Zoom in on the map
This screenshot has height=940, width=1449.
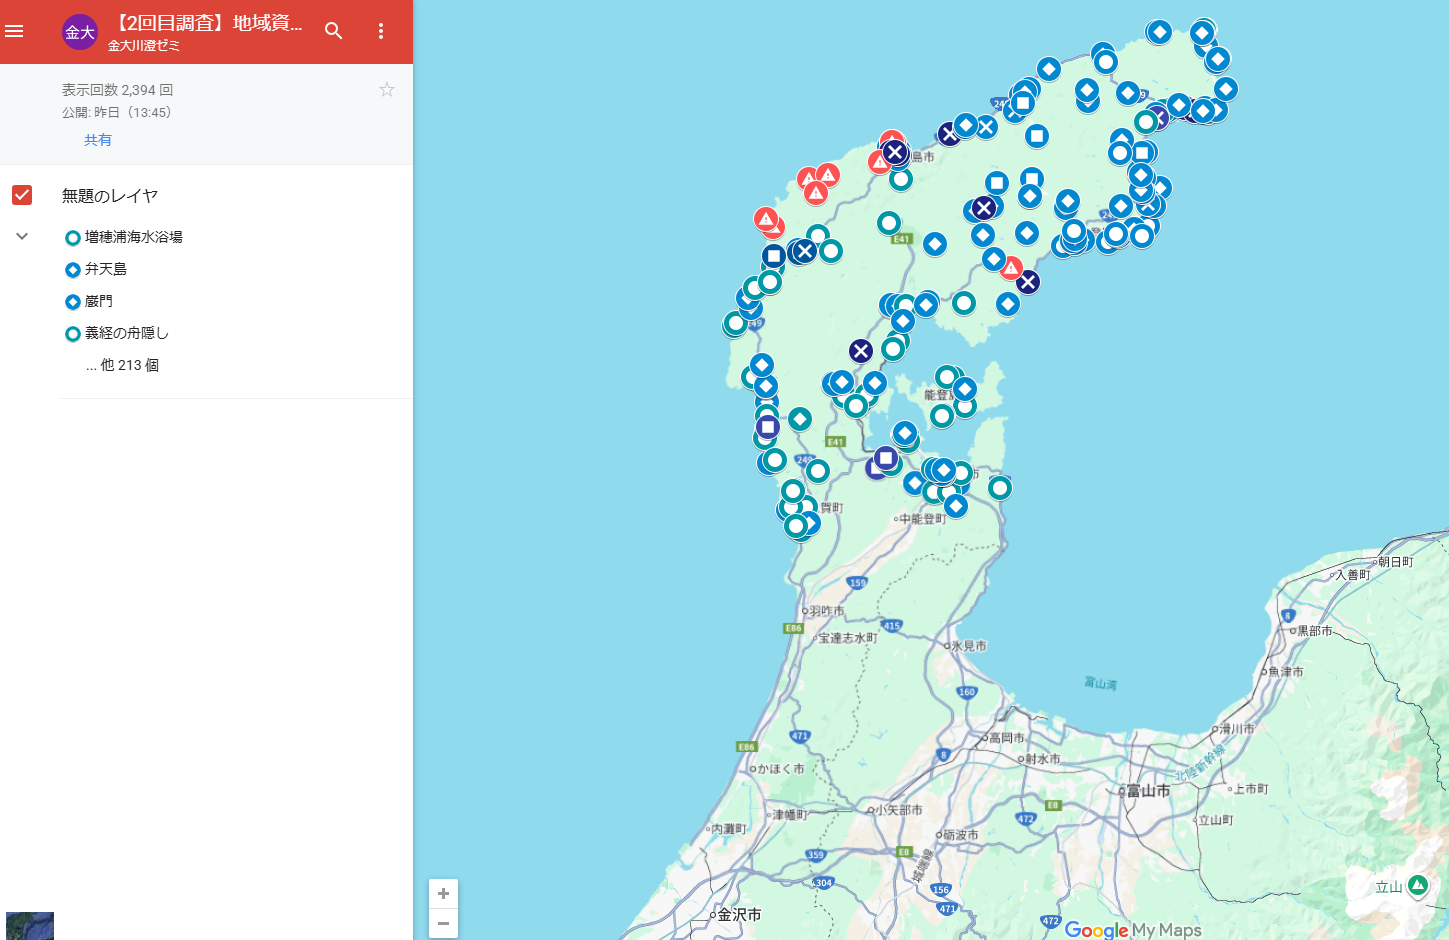click(443, 894)
